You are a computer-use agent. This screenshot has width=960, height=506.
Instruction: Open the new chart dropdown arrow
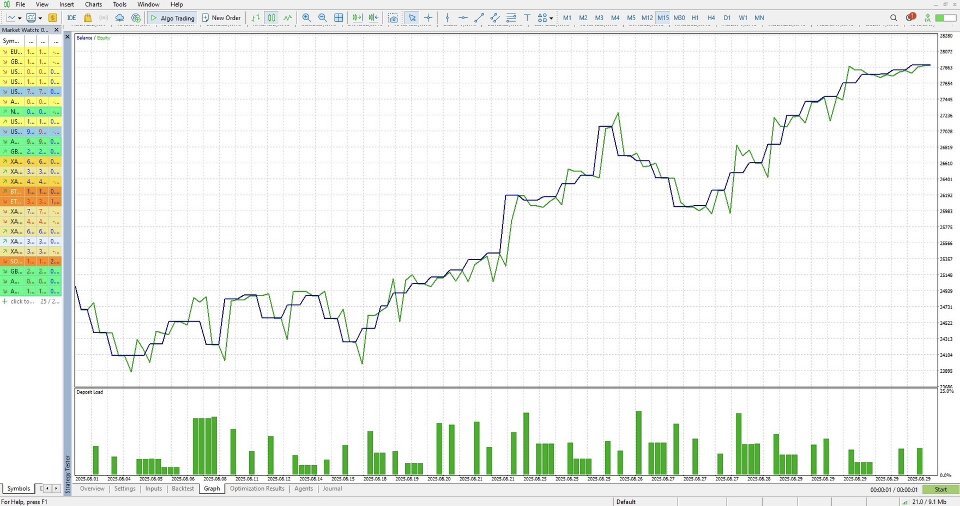(20, 18)
